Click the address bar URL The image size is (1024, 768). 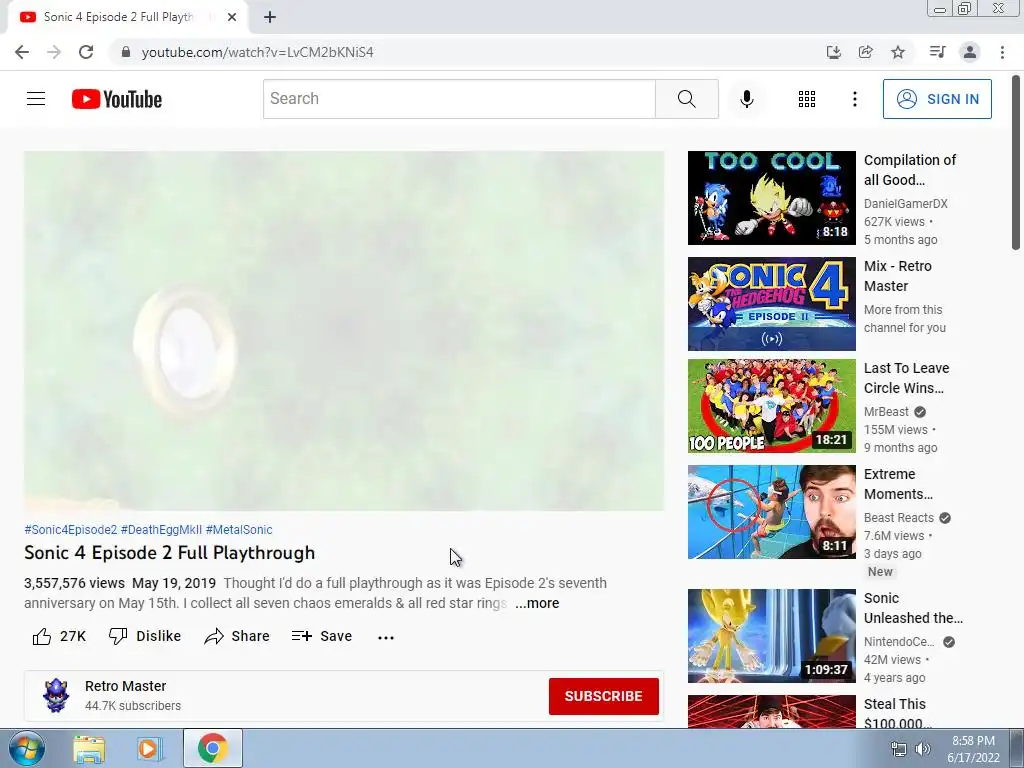tap(257, 52)
